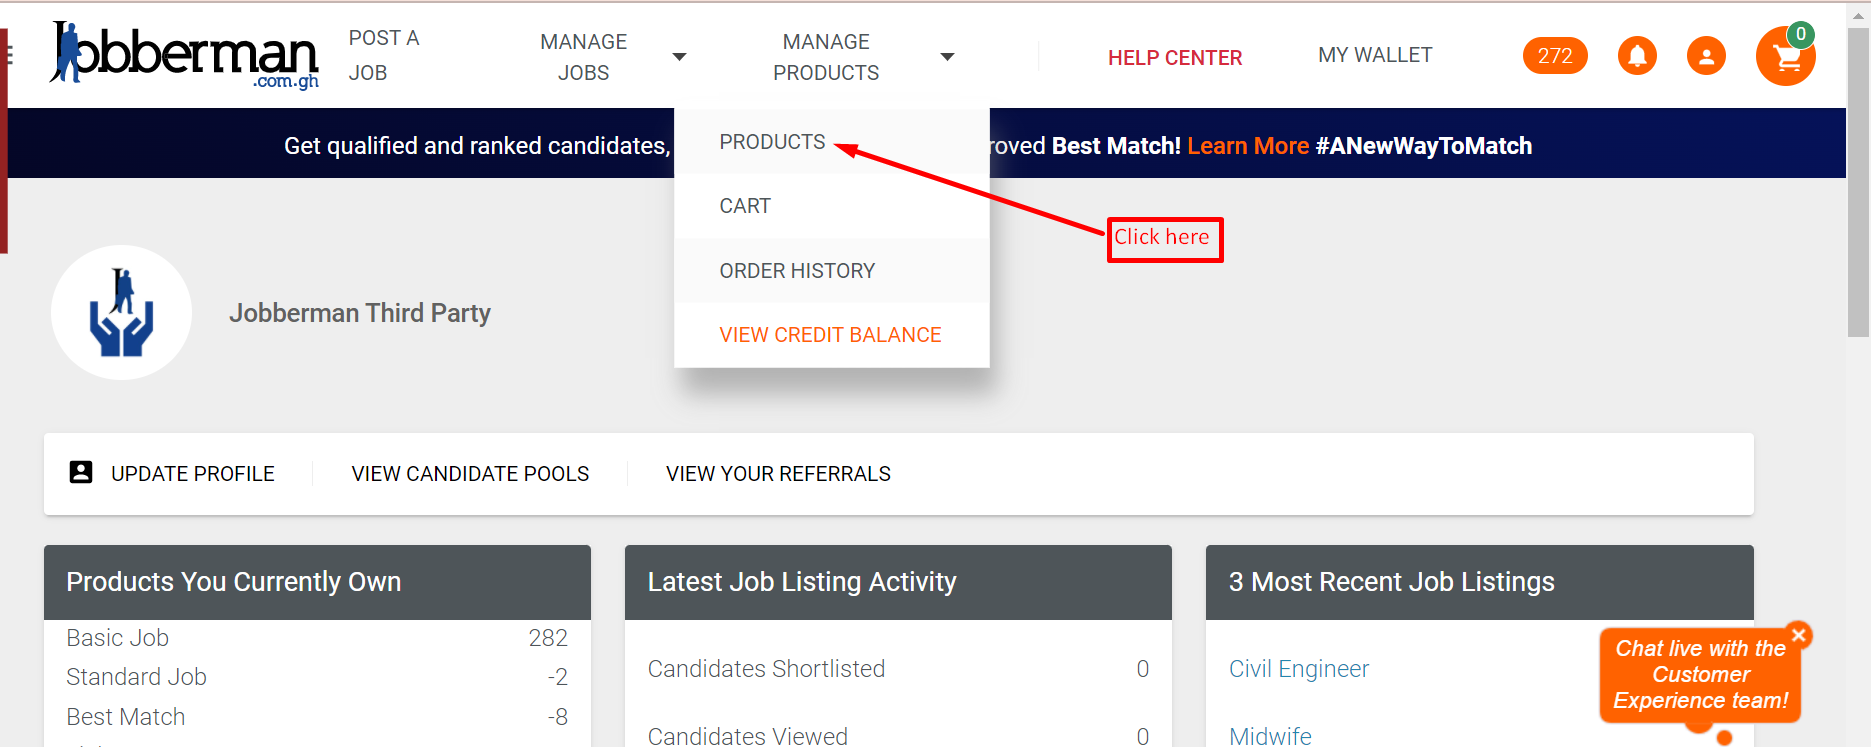Open the Civil Engineer job listing
Screen dimensions: 1871x747
point(1299,669)
